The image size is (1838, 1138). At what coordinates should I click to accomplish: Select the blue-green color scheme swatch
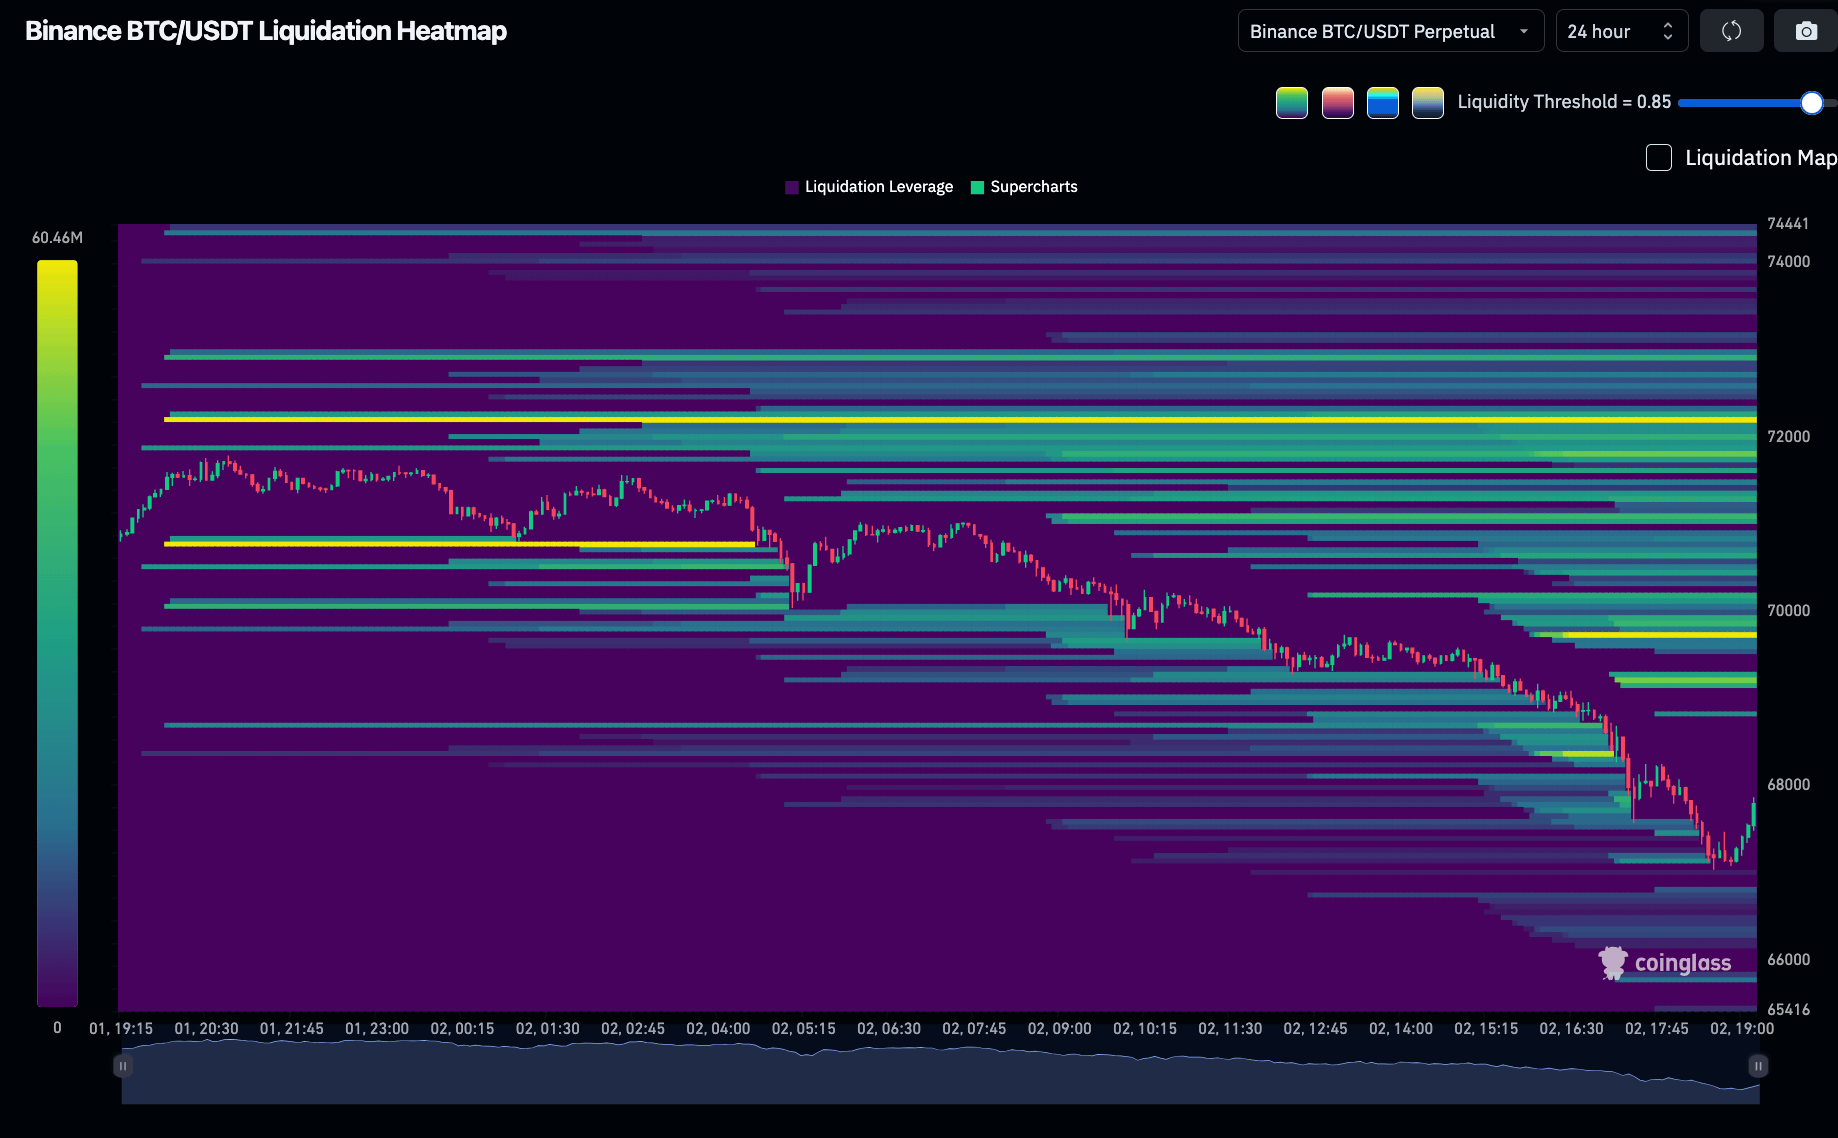pyautogui.click(x=1383, y=102)
